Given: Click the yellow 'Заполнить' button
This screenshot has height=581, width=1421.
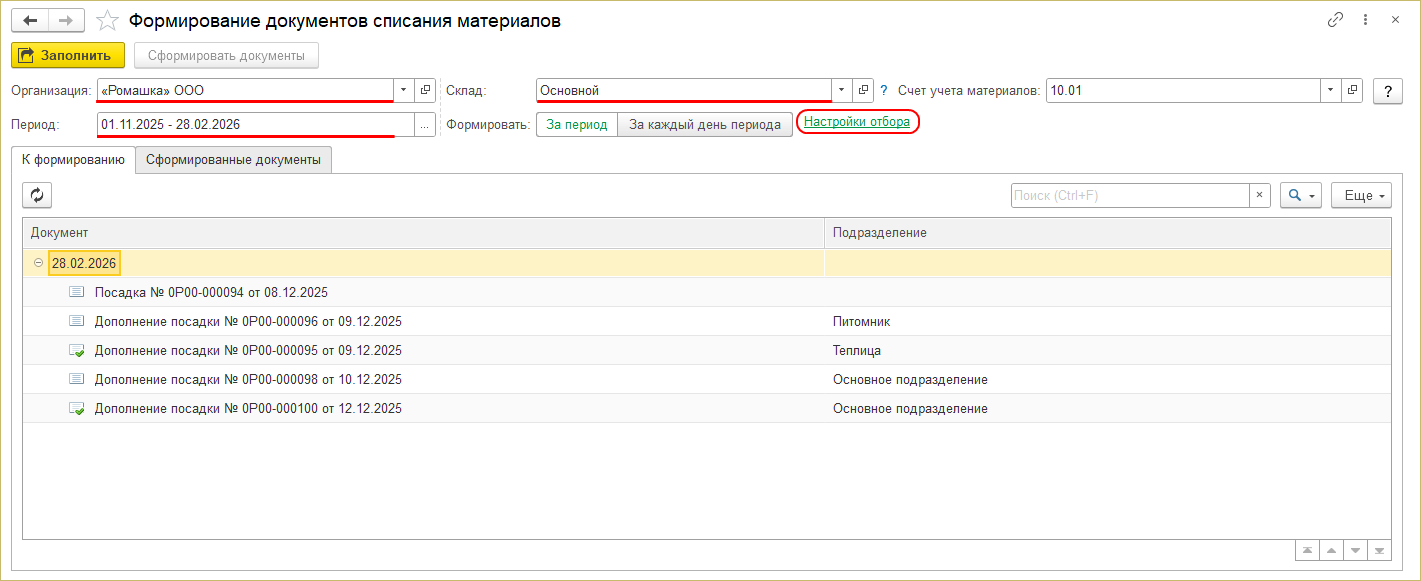Looking at the screenshot, I should [x=68, y=55].
